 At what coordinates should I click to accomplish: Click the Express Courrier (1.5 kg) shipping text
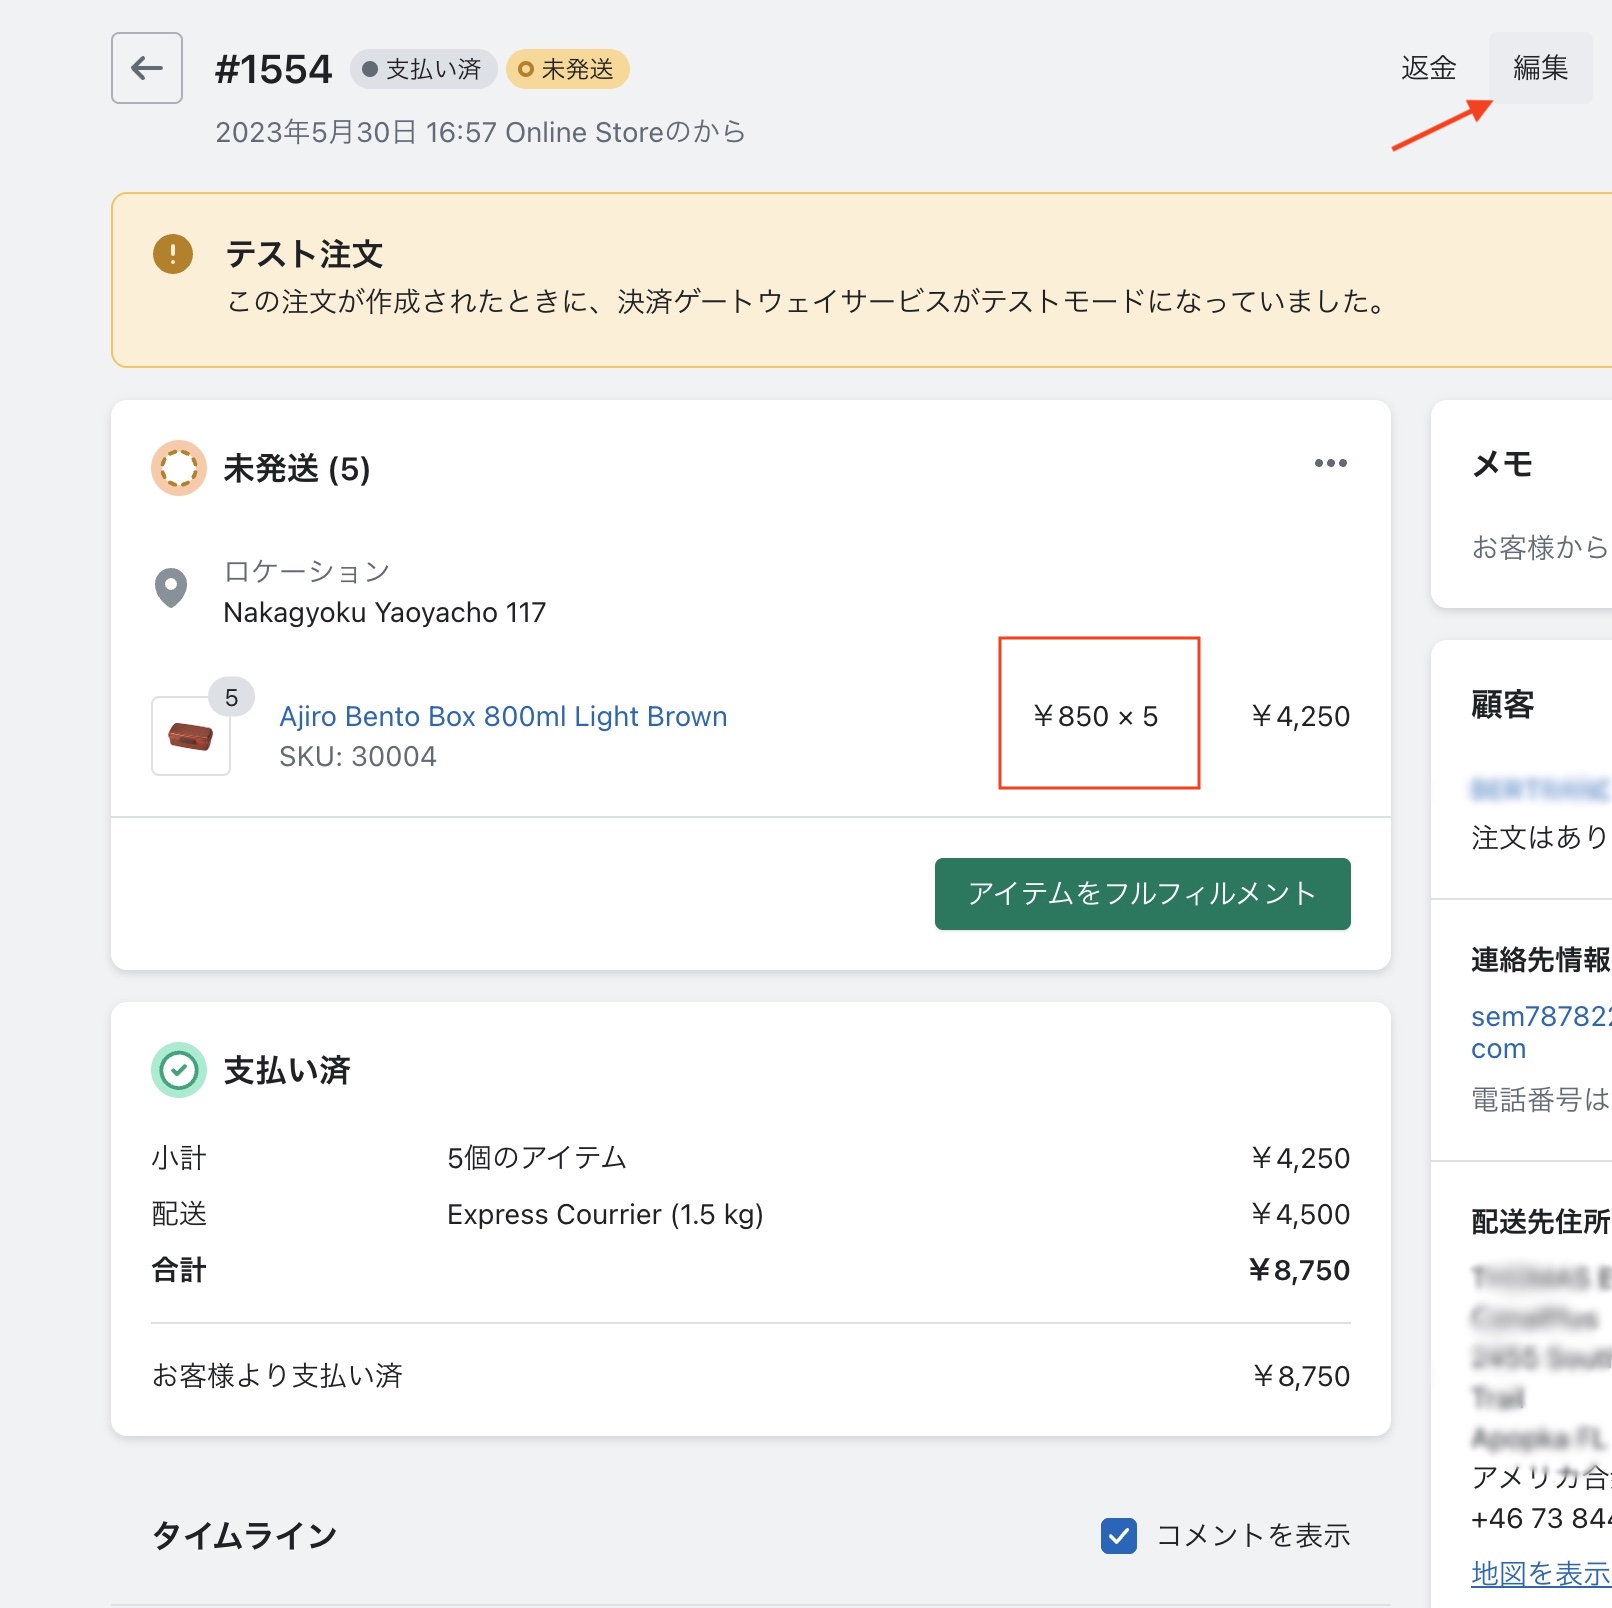pos(605,1214)
